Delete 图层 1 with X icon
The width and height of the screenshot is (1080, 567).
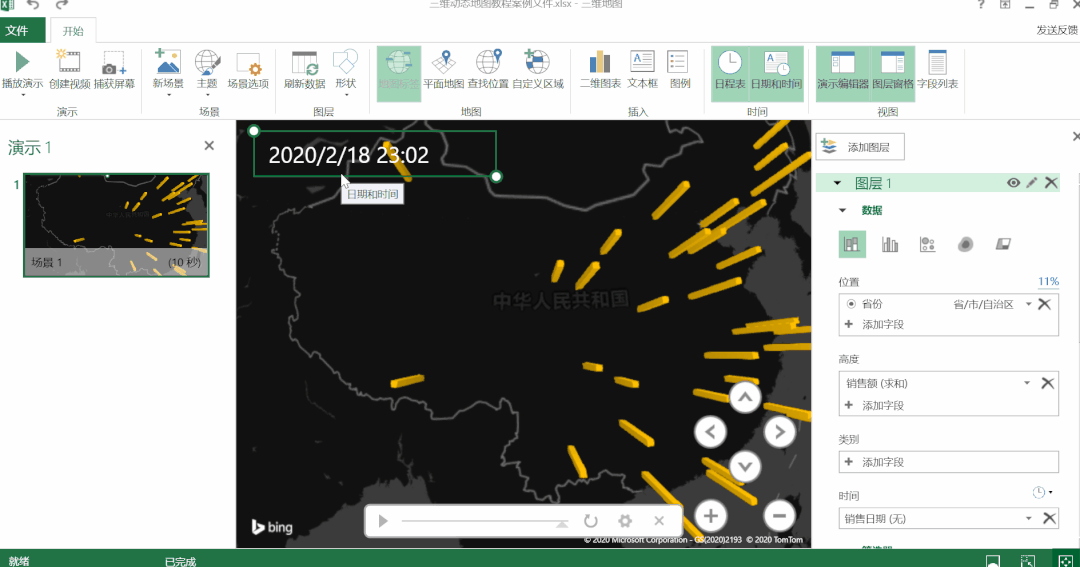coord(1051,183)
